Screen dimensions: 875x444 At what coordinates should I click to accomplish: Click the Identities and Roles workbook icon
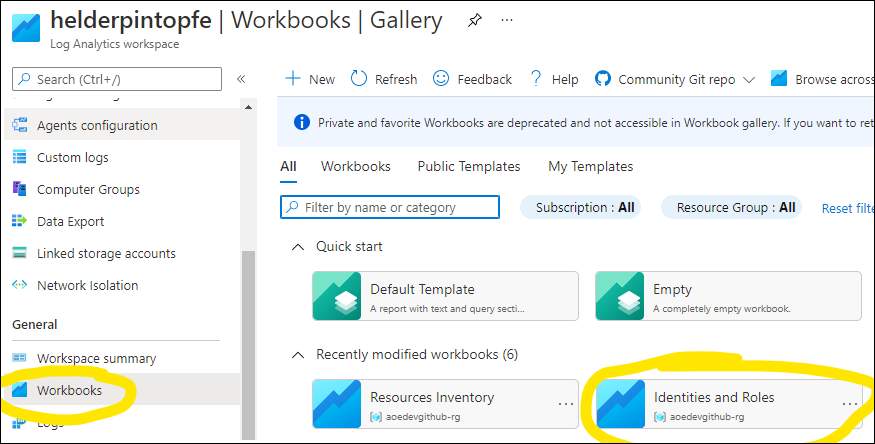(620, 404)
